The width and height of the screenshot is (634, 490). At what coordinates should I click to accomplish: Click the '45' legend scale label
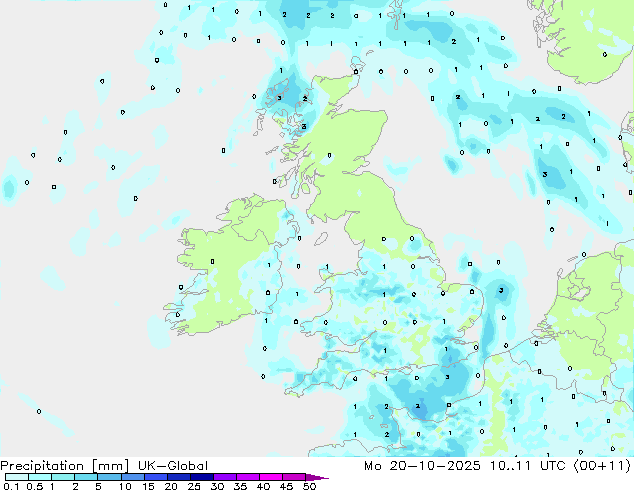click(286, 486)
